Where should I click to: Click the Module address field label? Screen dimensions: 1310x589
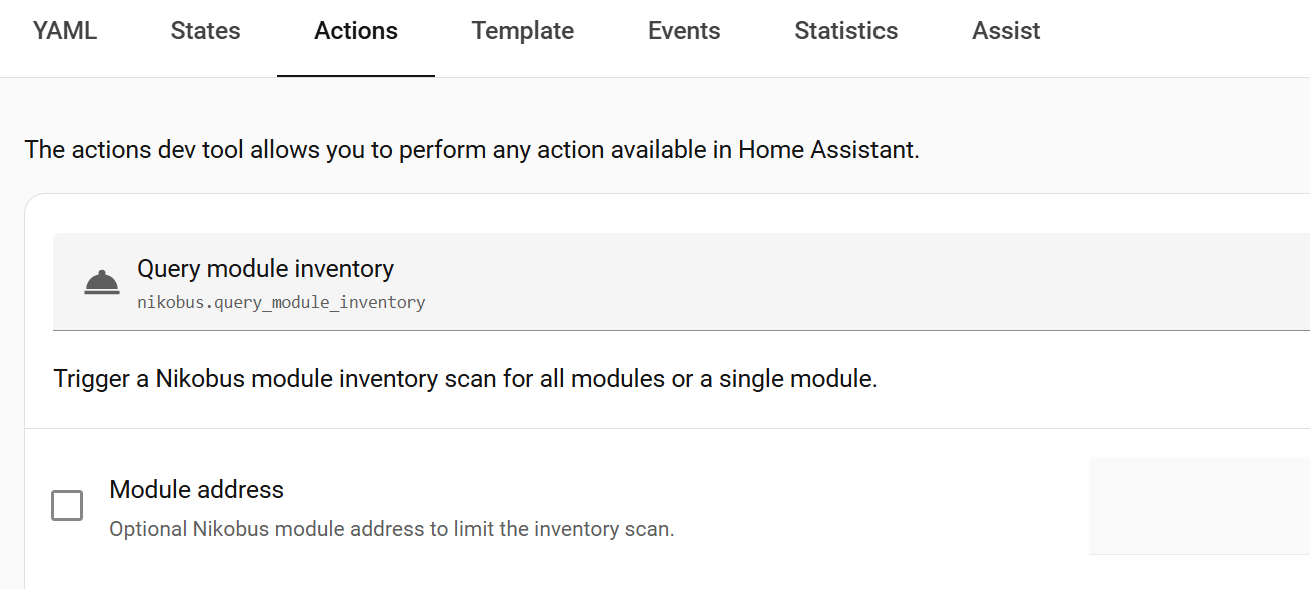click(x=197, y=489)
